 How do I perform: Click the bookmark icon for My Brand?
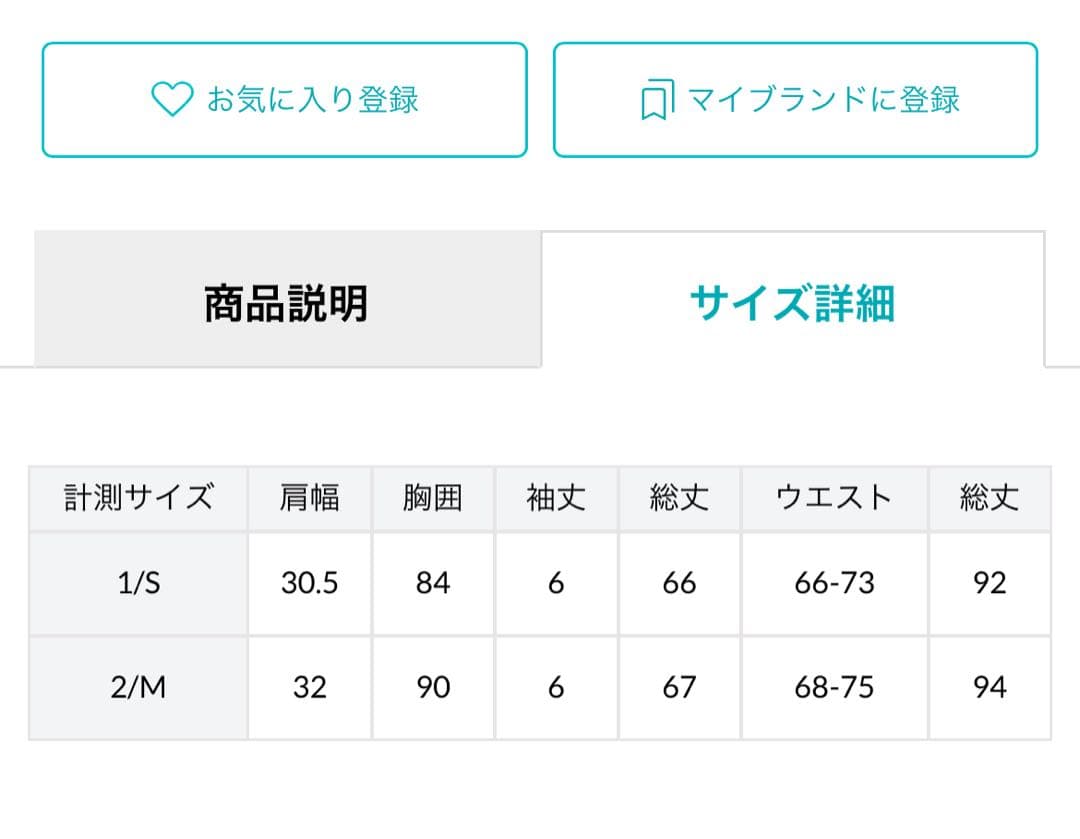[x=654, y=101]
